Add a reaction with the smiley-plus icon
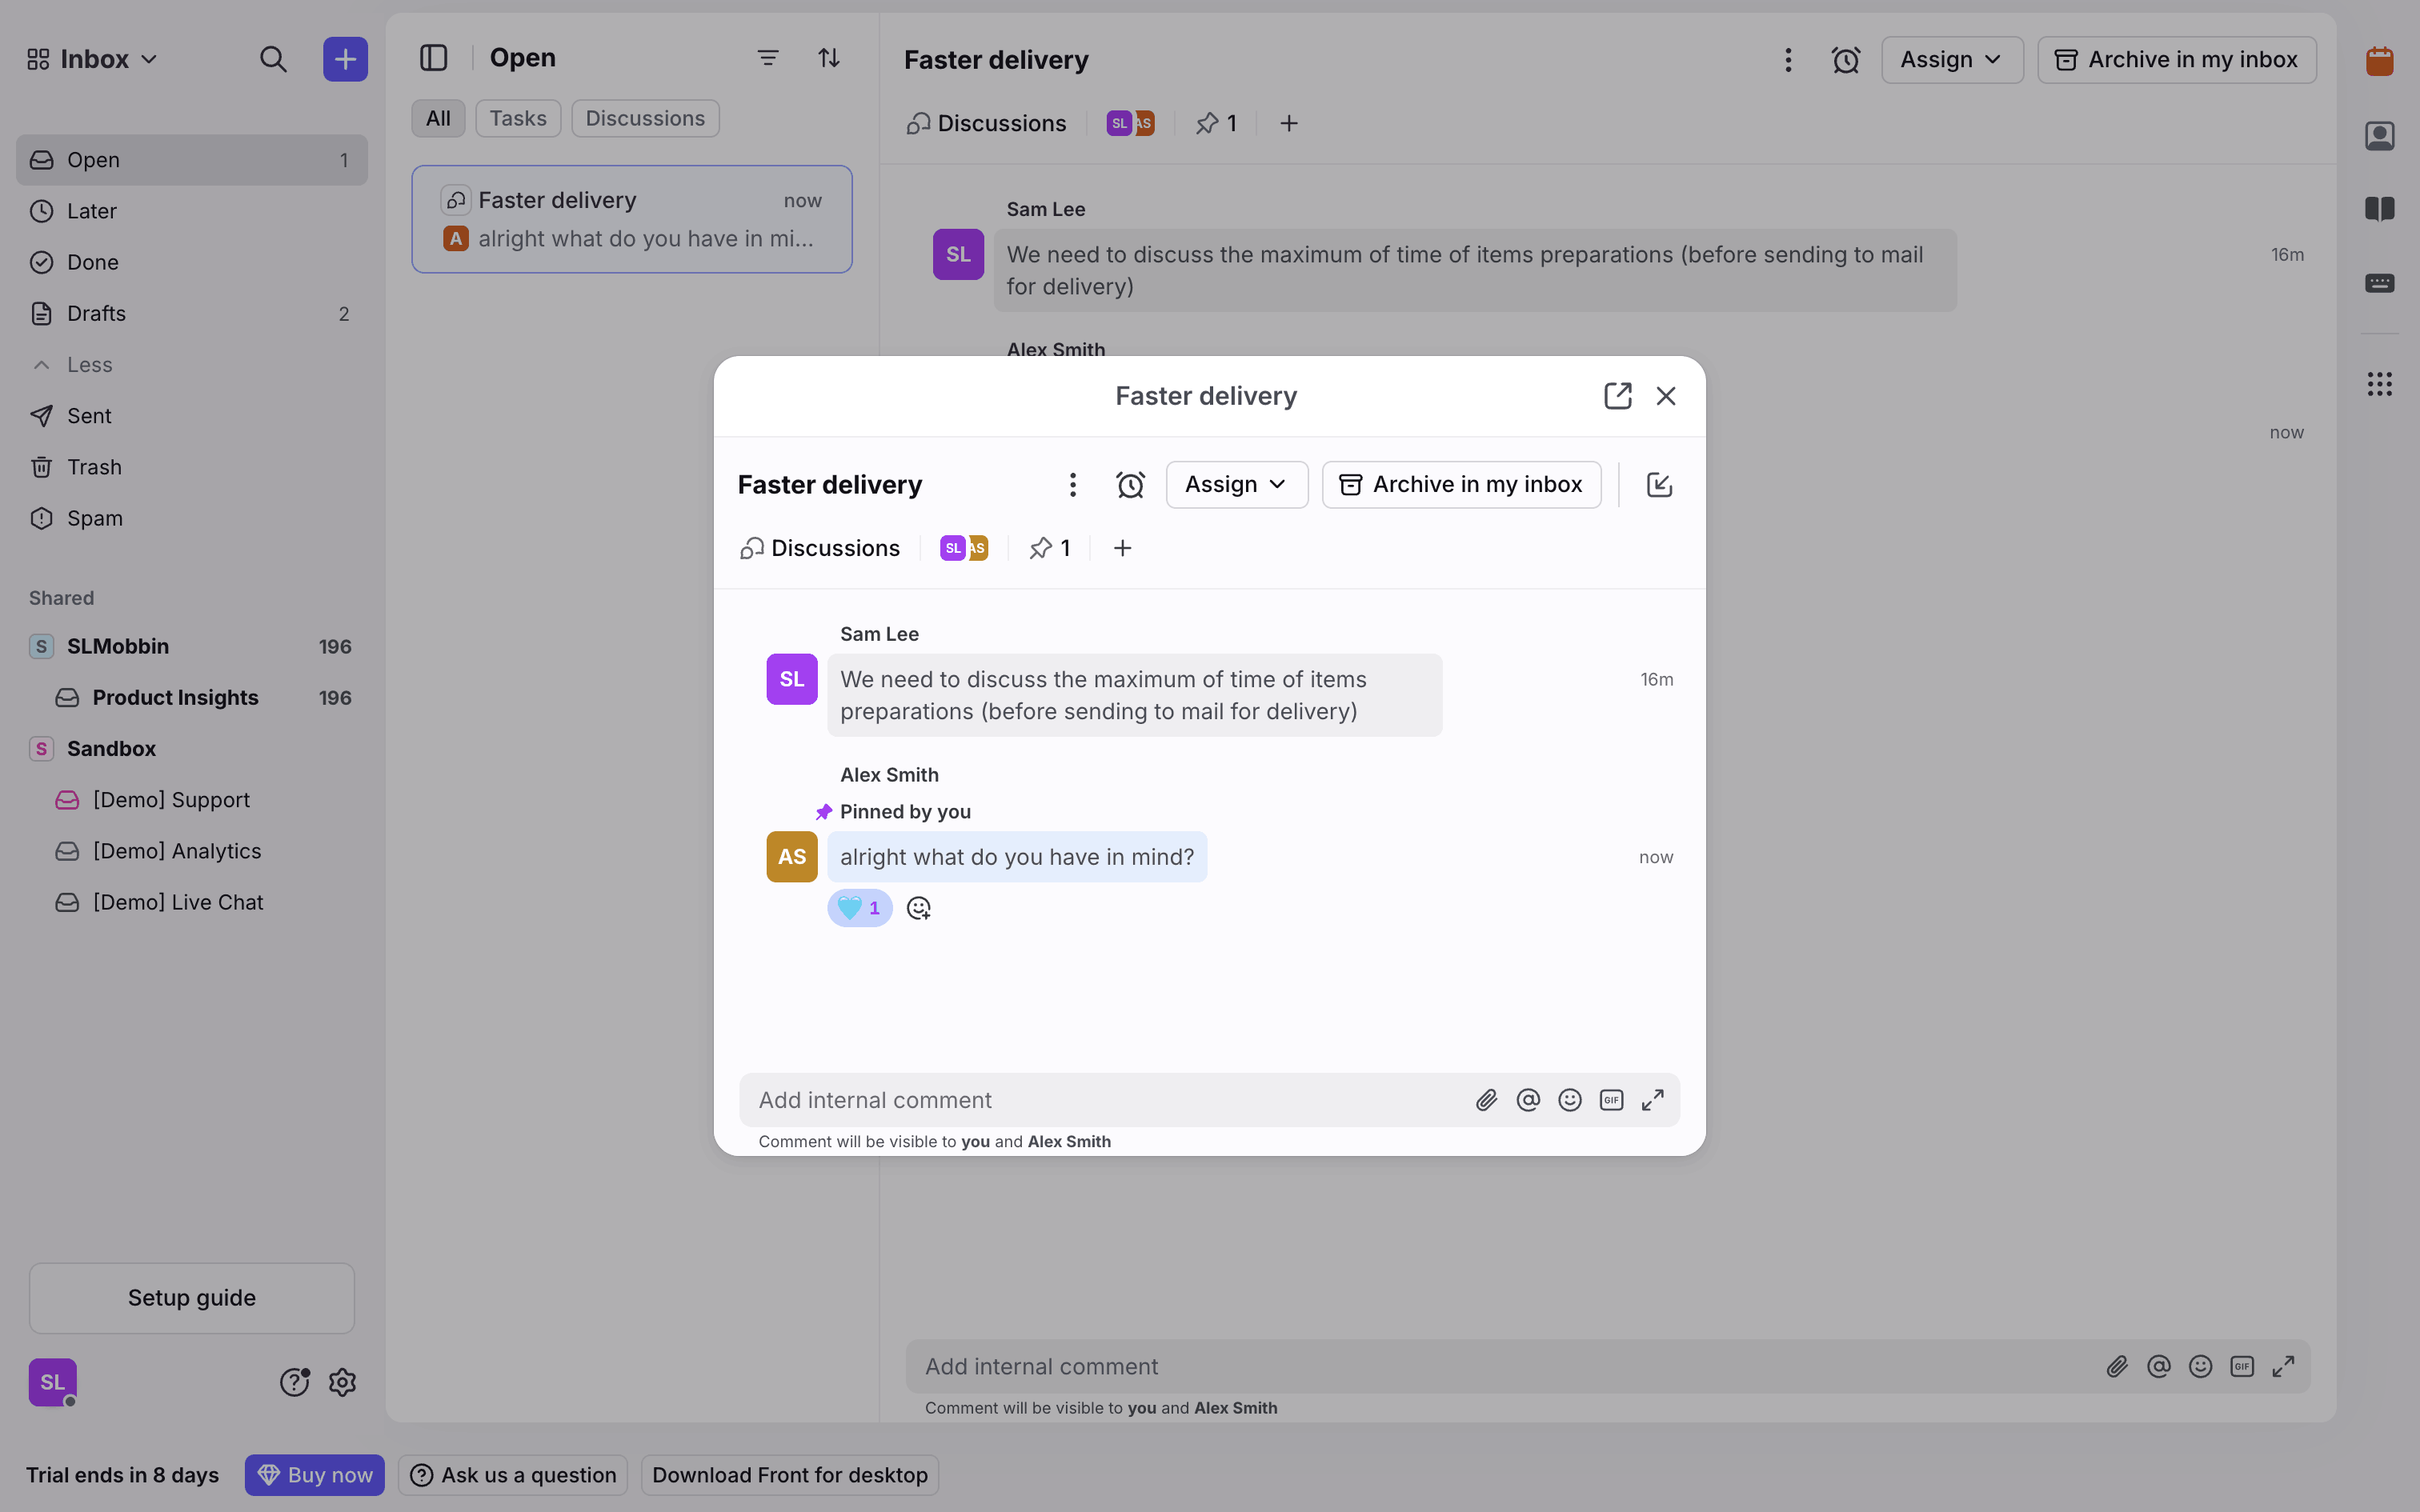This screenshot has width=2420, height=1512. [x=918, y=908]
